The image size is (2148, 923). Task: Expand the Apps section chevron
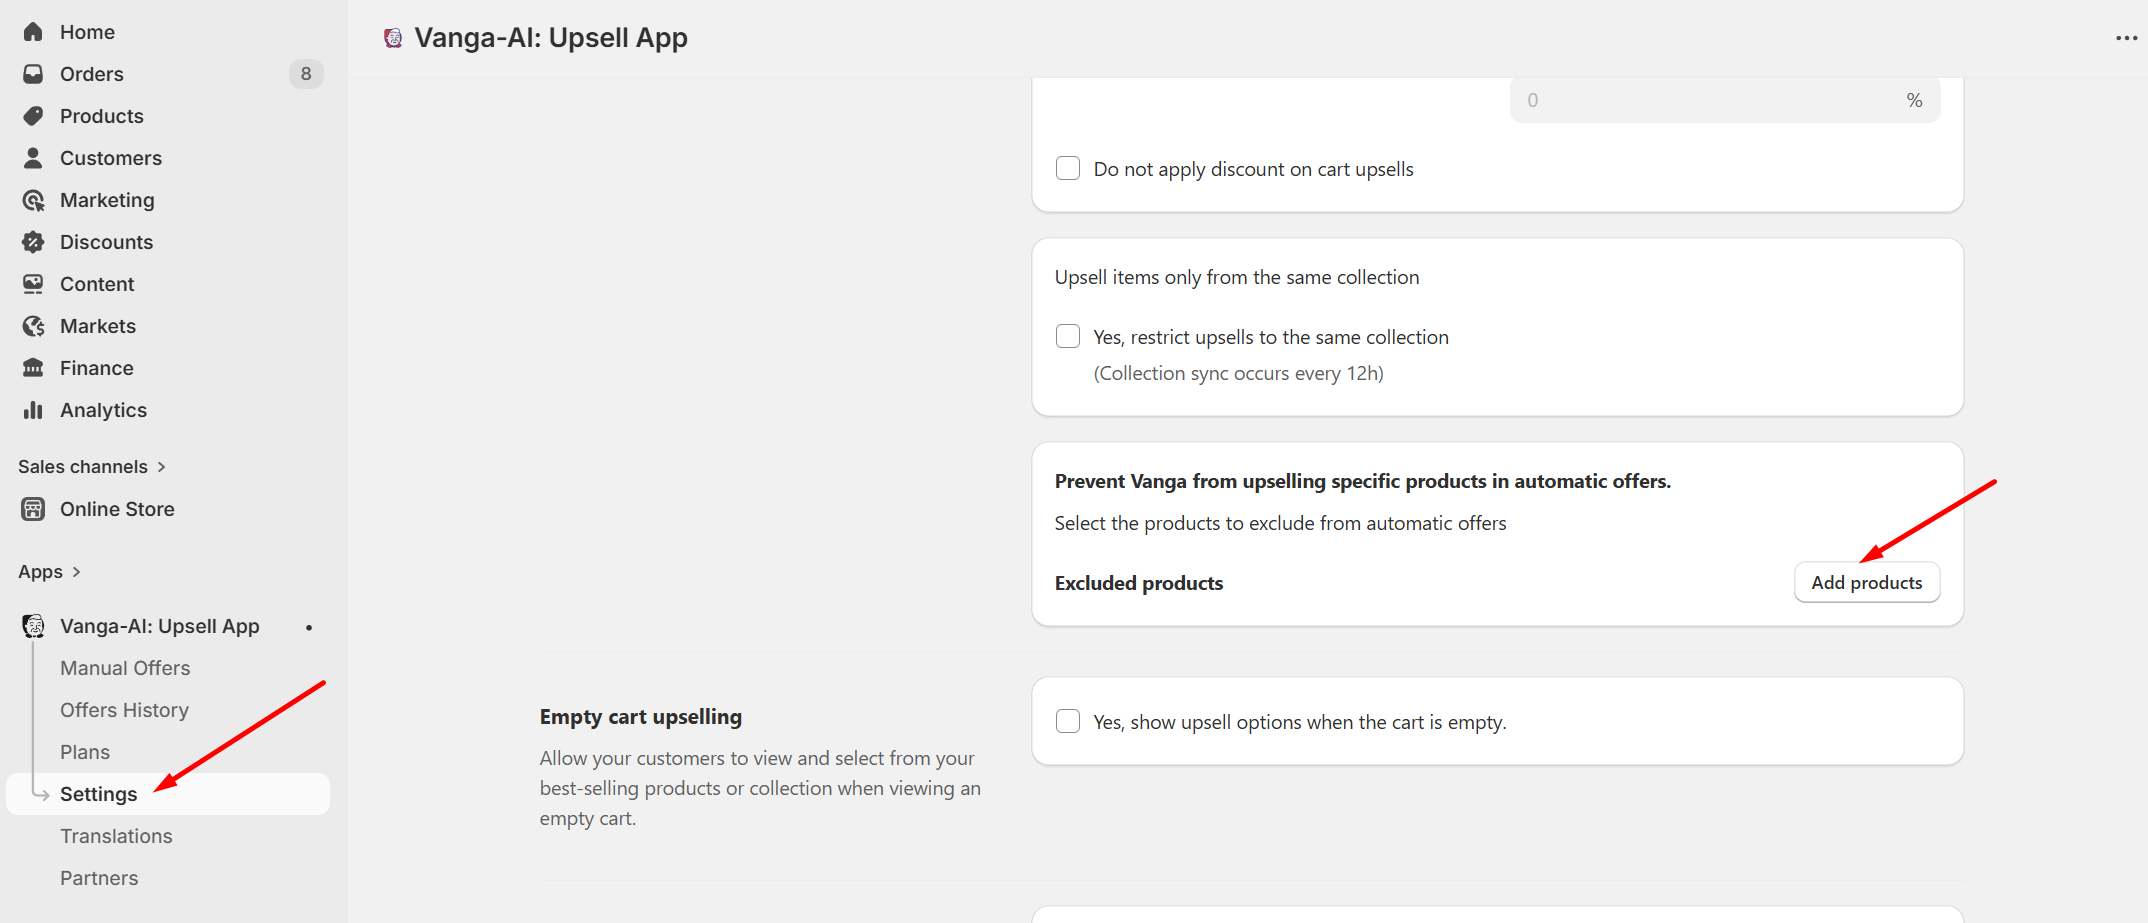(x=76, y=572)
